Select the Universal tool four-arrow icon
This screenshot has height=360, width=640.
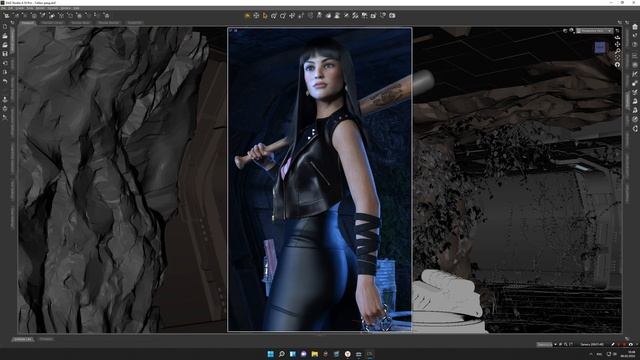tap(256, 16)
